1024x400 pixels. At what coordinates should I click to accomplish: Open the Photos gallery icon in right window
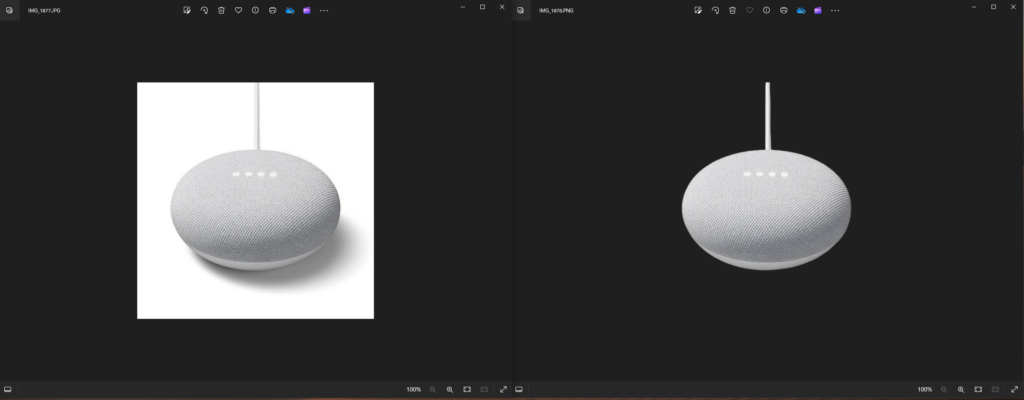pyautogui.click(x=520, y=10)
